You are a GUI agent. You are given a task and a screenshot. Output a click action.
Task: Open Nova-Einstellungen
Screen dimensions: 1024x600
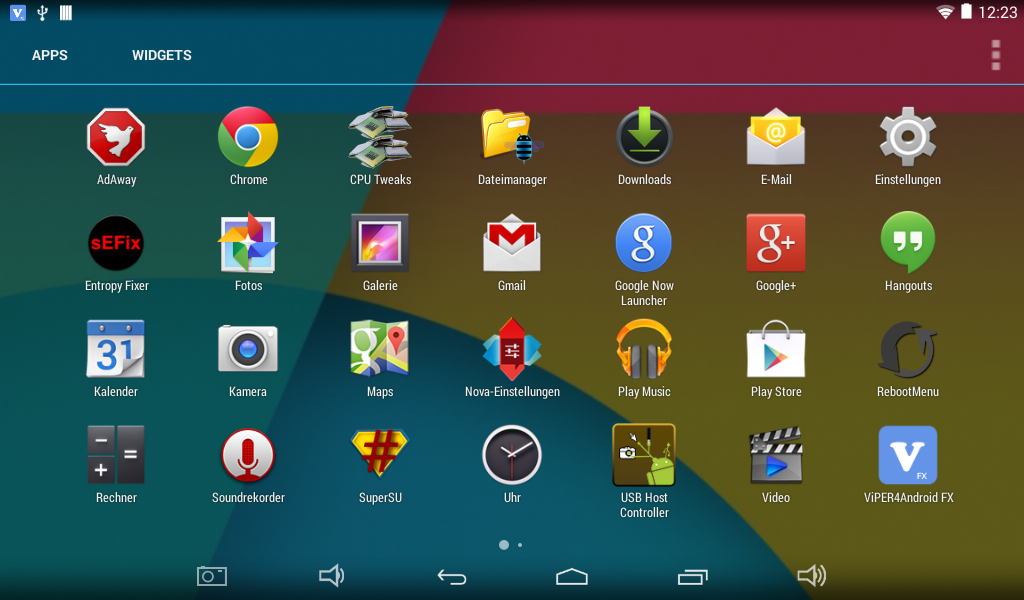coord(512,349)
